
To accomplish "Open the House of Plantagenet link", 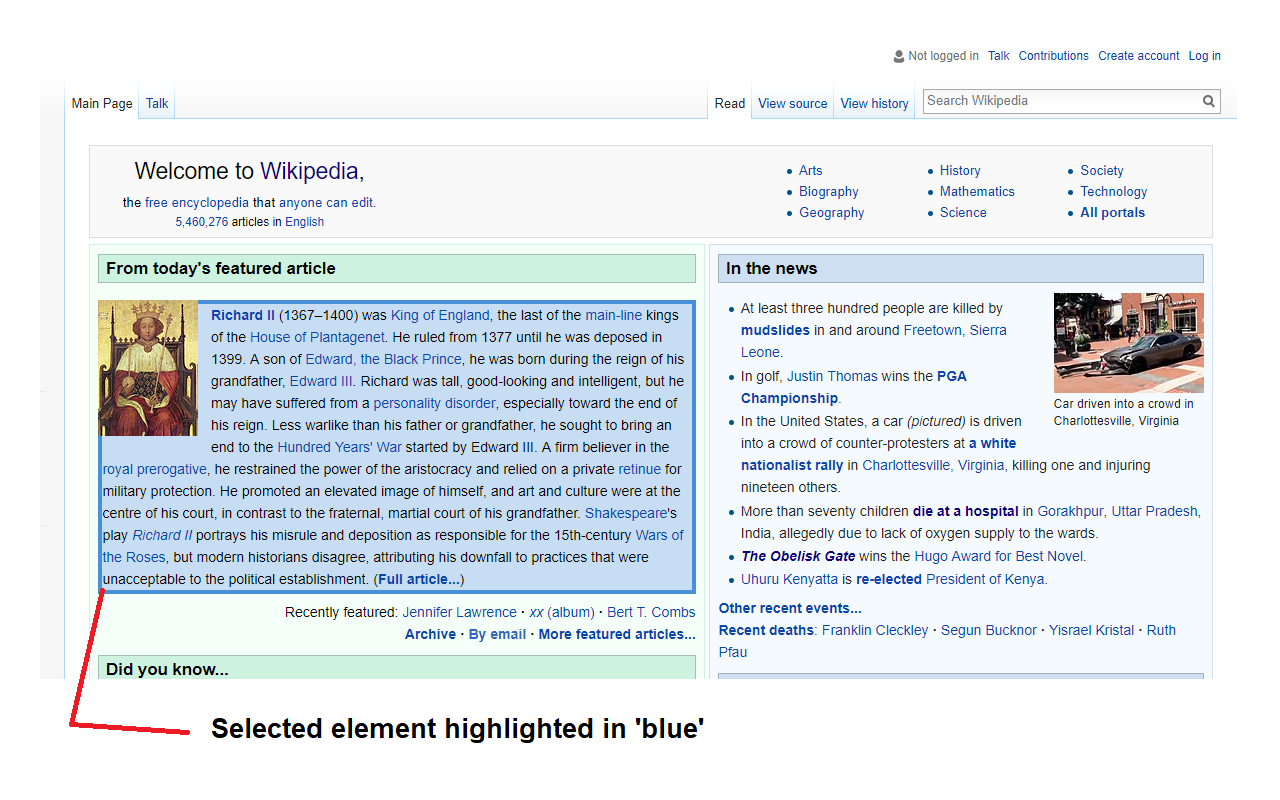I will [x=317, y=337].
